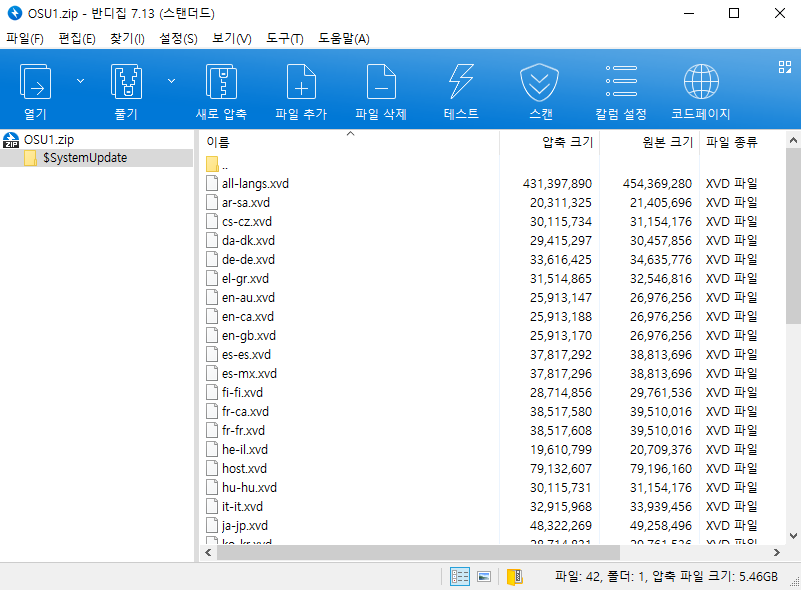Select file fi-fi.xvd
Image resolution: width=801 pixels, height=590 pixels.
coord(242,393)
